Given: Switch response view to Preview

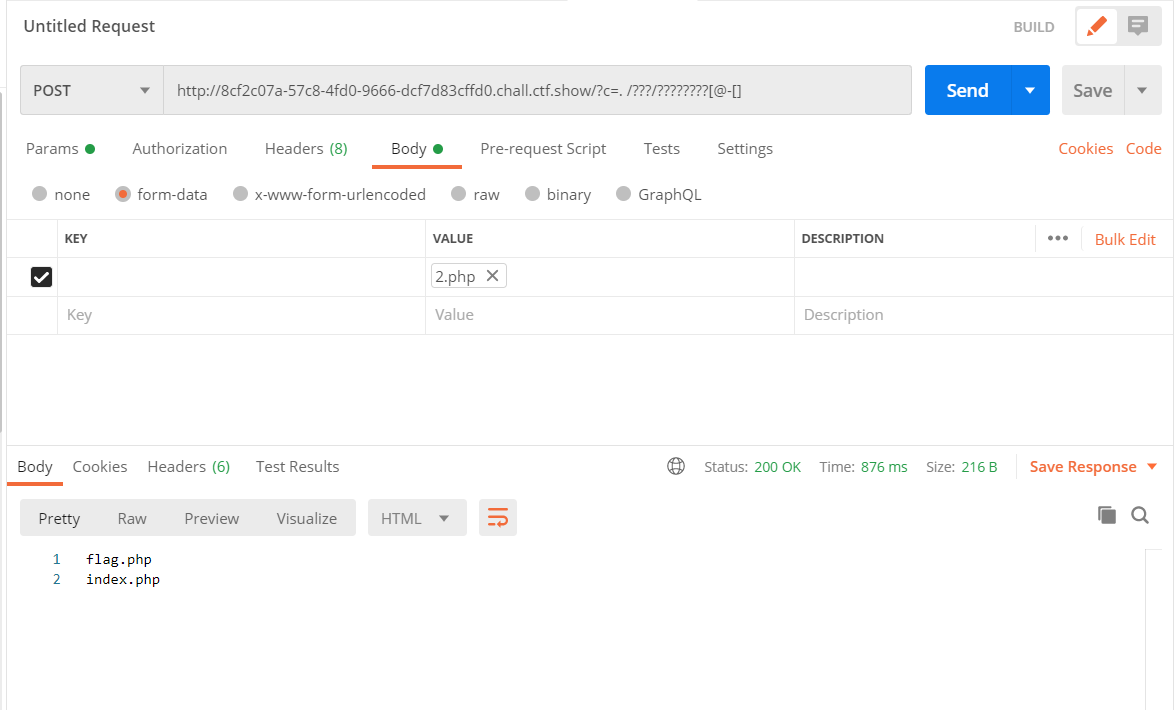Looking at the screenshot, I should 211,518.
